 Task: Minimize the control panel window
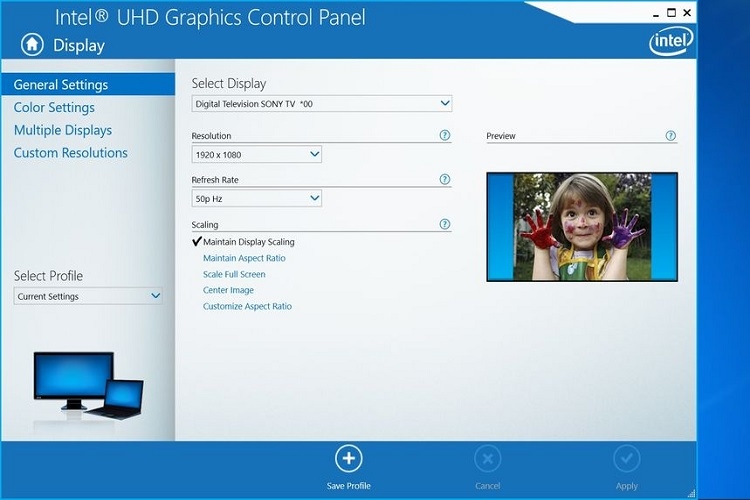[x=656, y=14]
